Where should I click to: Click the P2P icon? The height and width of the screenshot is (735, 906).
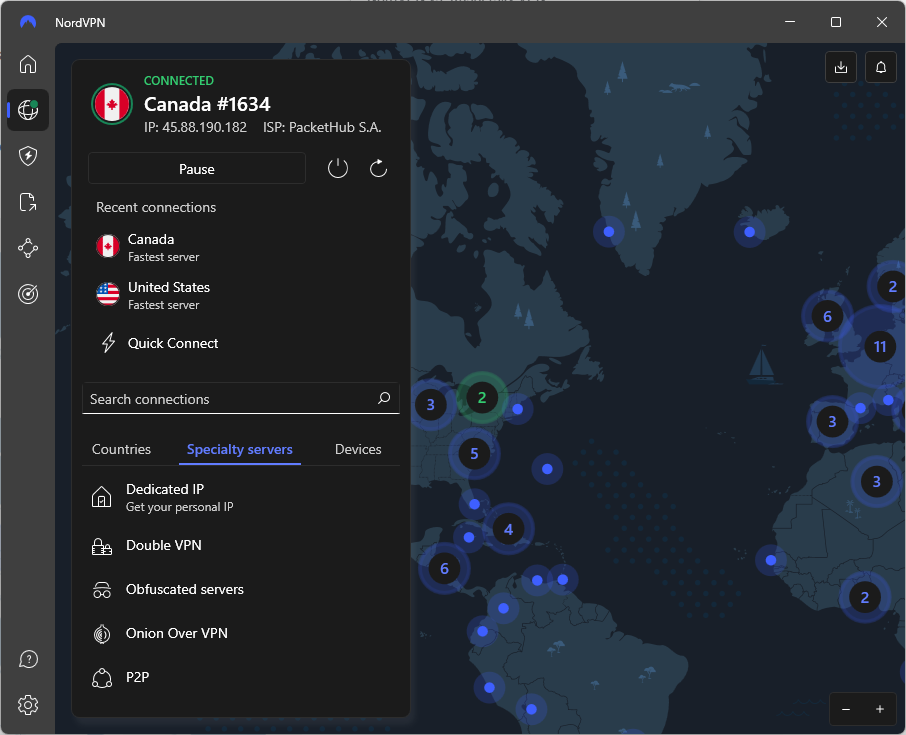tap(102, 678)
